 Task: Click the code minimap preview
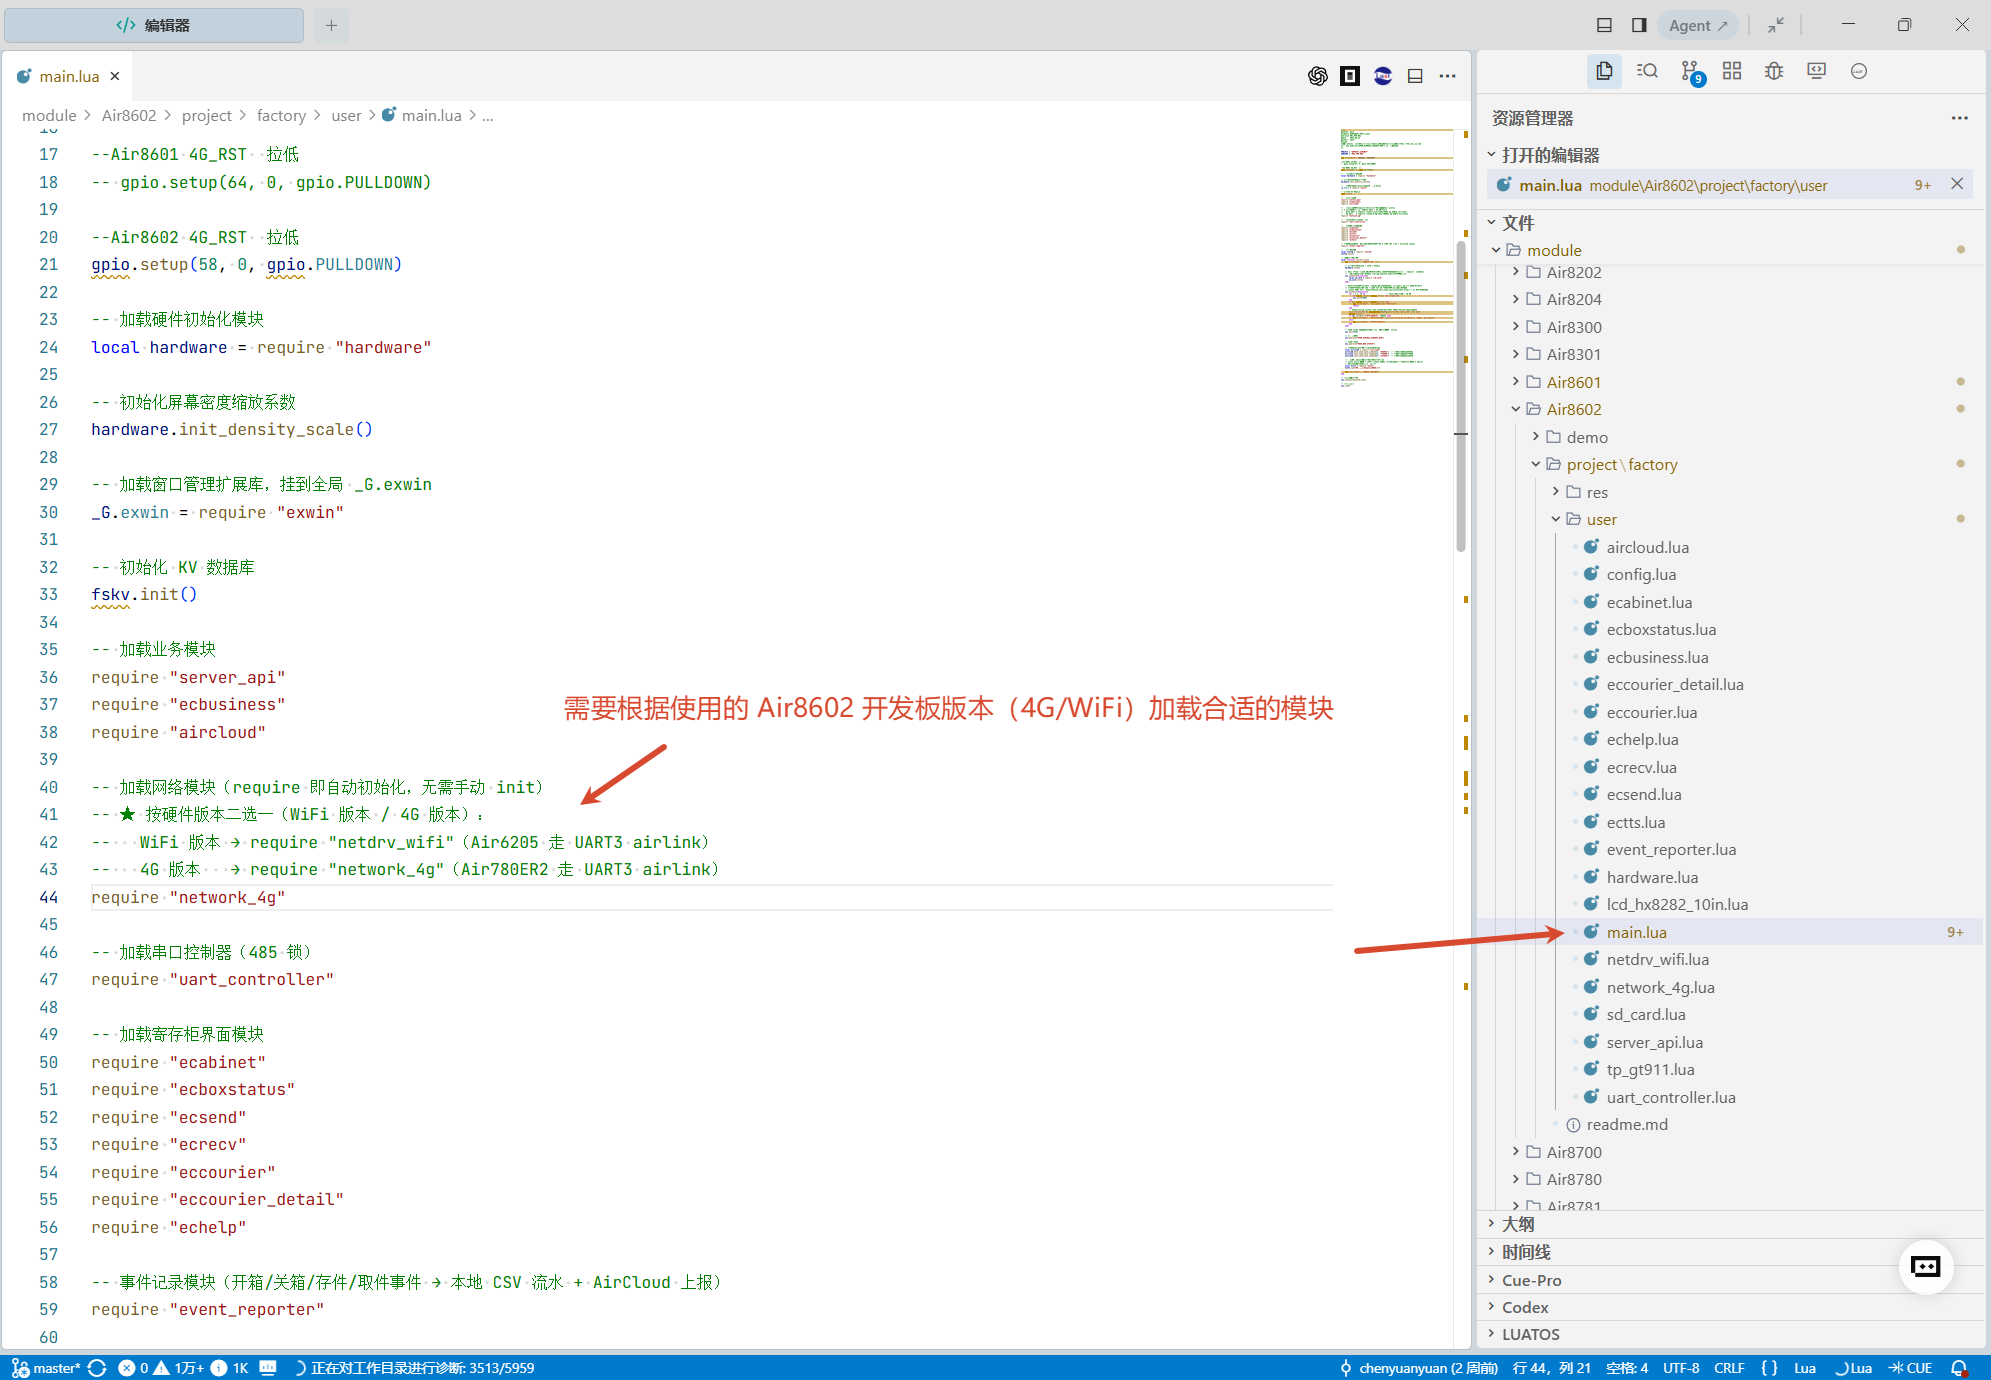click(x=1396, y=257)
